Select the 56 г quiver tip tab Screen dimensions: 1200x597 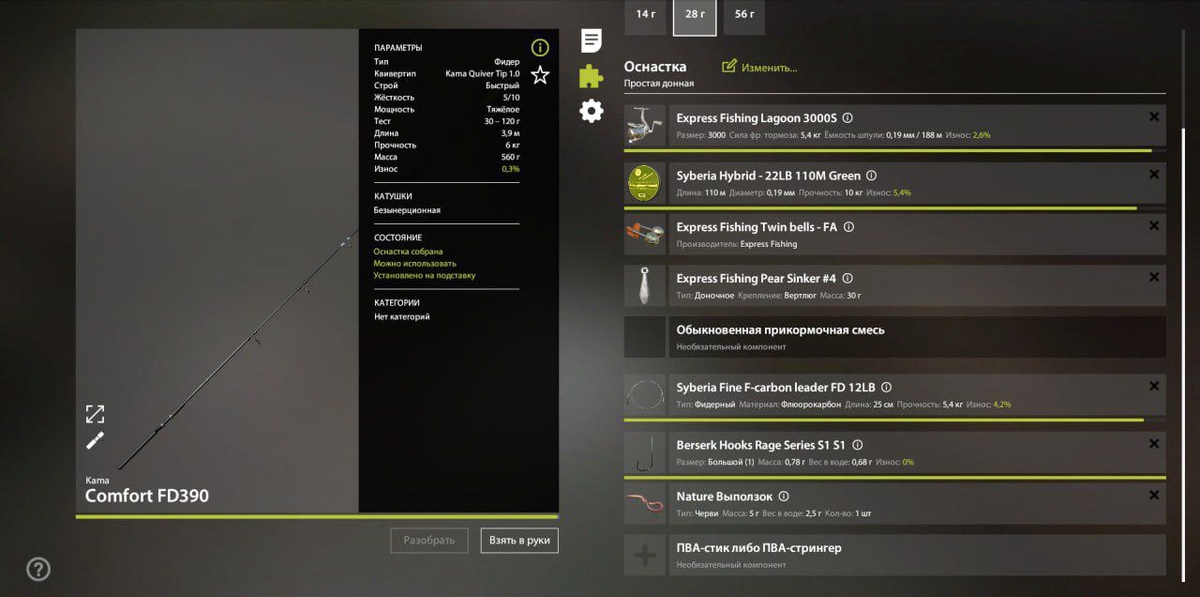point(744,15)
